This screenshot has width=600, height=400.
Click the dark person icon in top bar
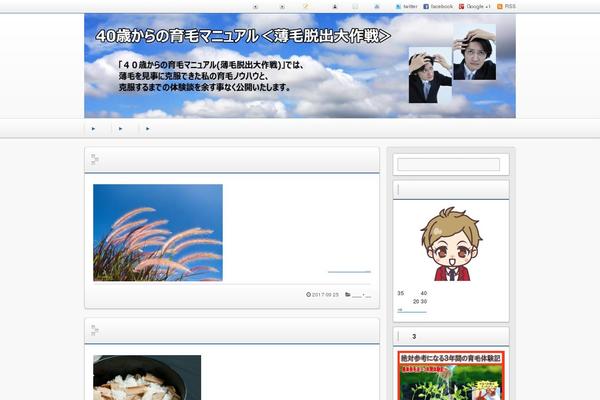pos(335,7)
